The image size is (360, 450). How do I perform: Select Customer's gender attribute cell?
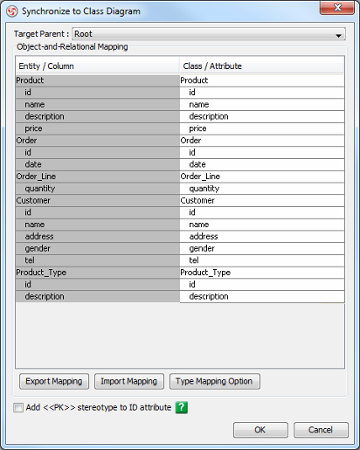coord(262,249)
